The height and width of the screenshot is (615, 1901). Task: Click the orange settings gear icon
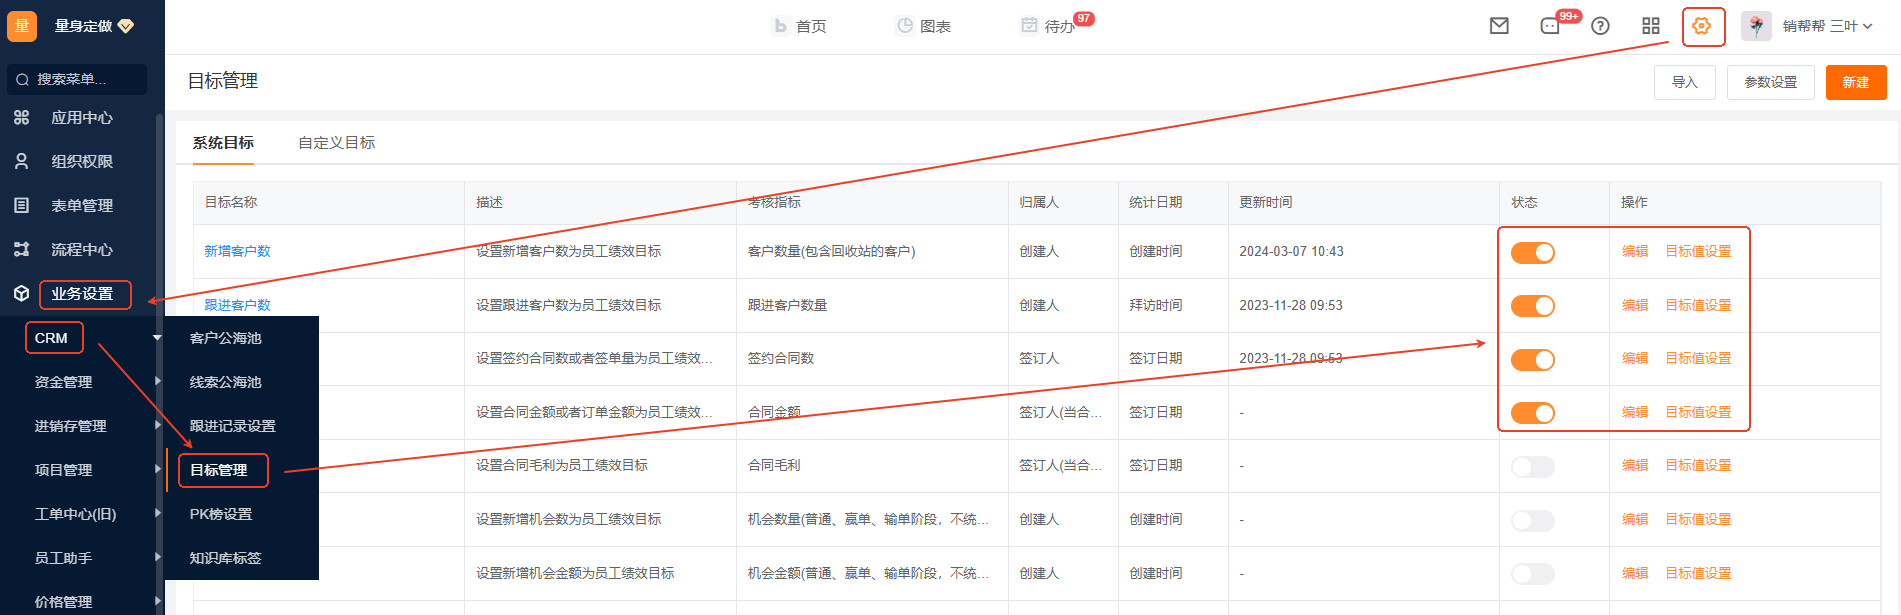point(1702,26)
